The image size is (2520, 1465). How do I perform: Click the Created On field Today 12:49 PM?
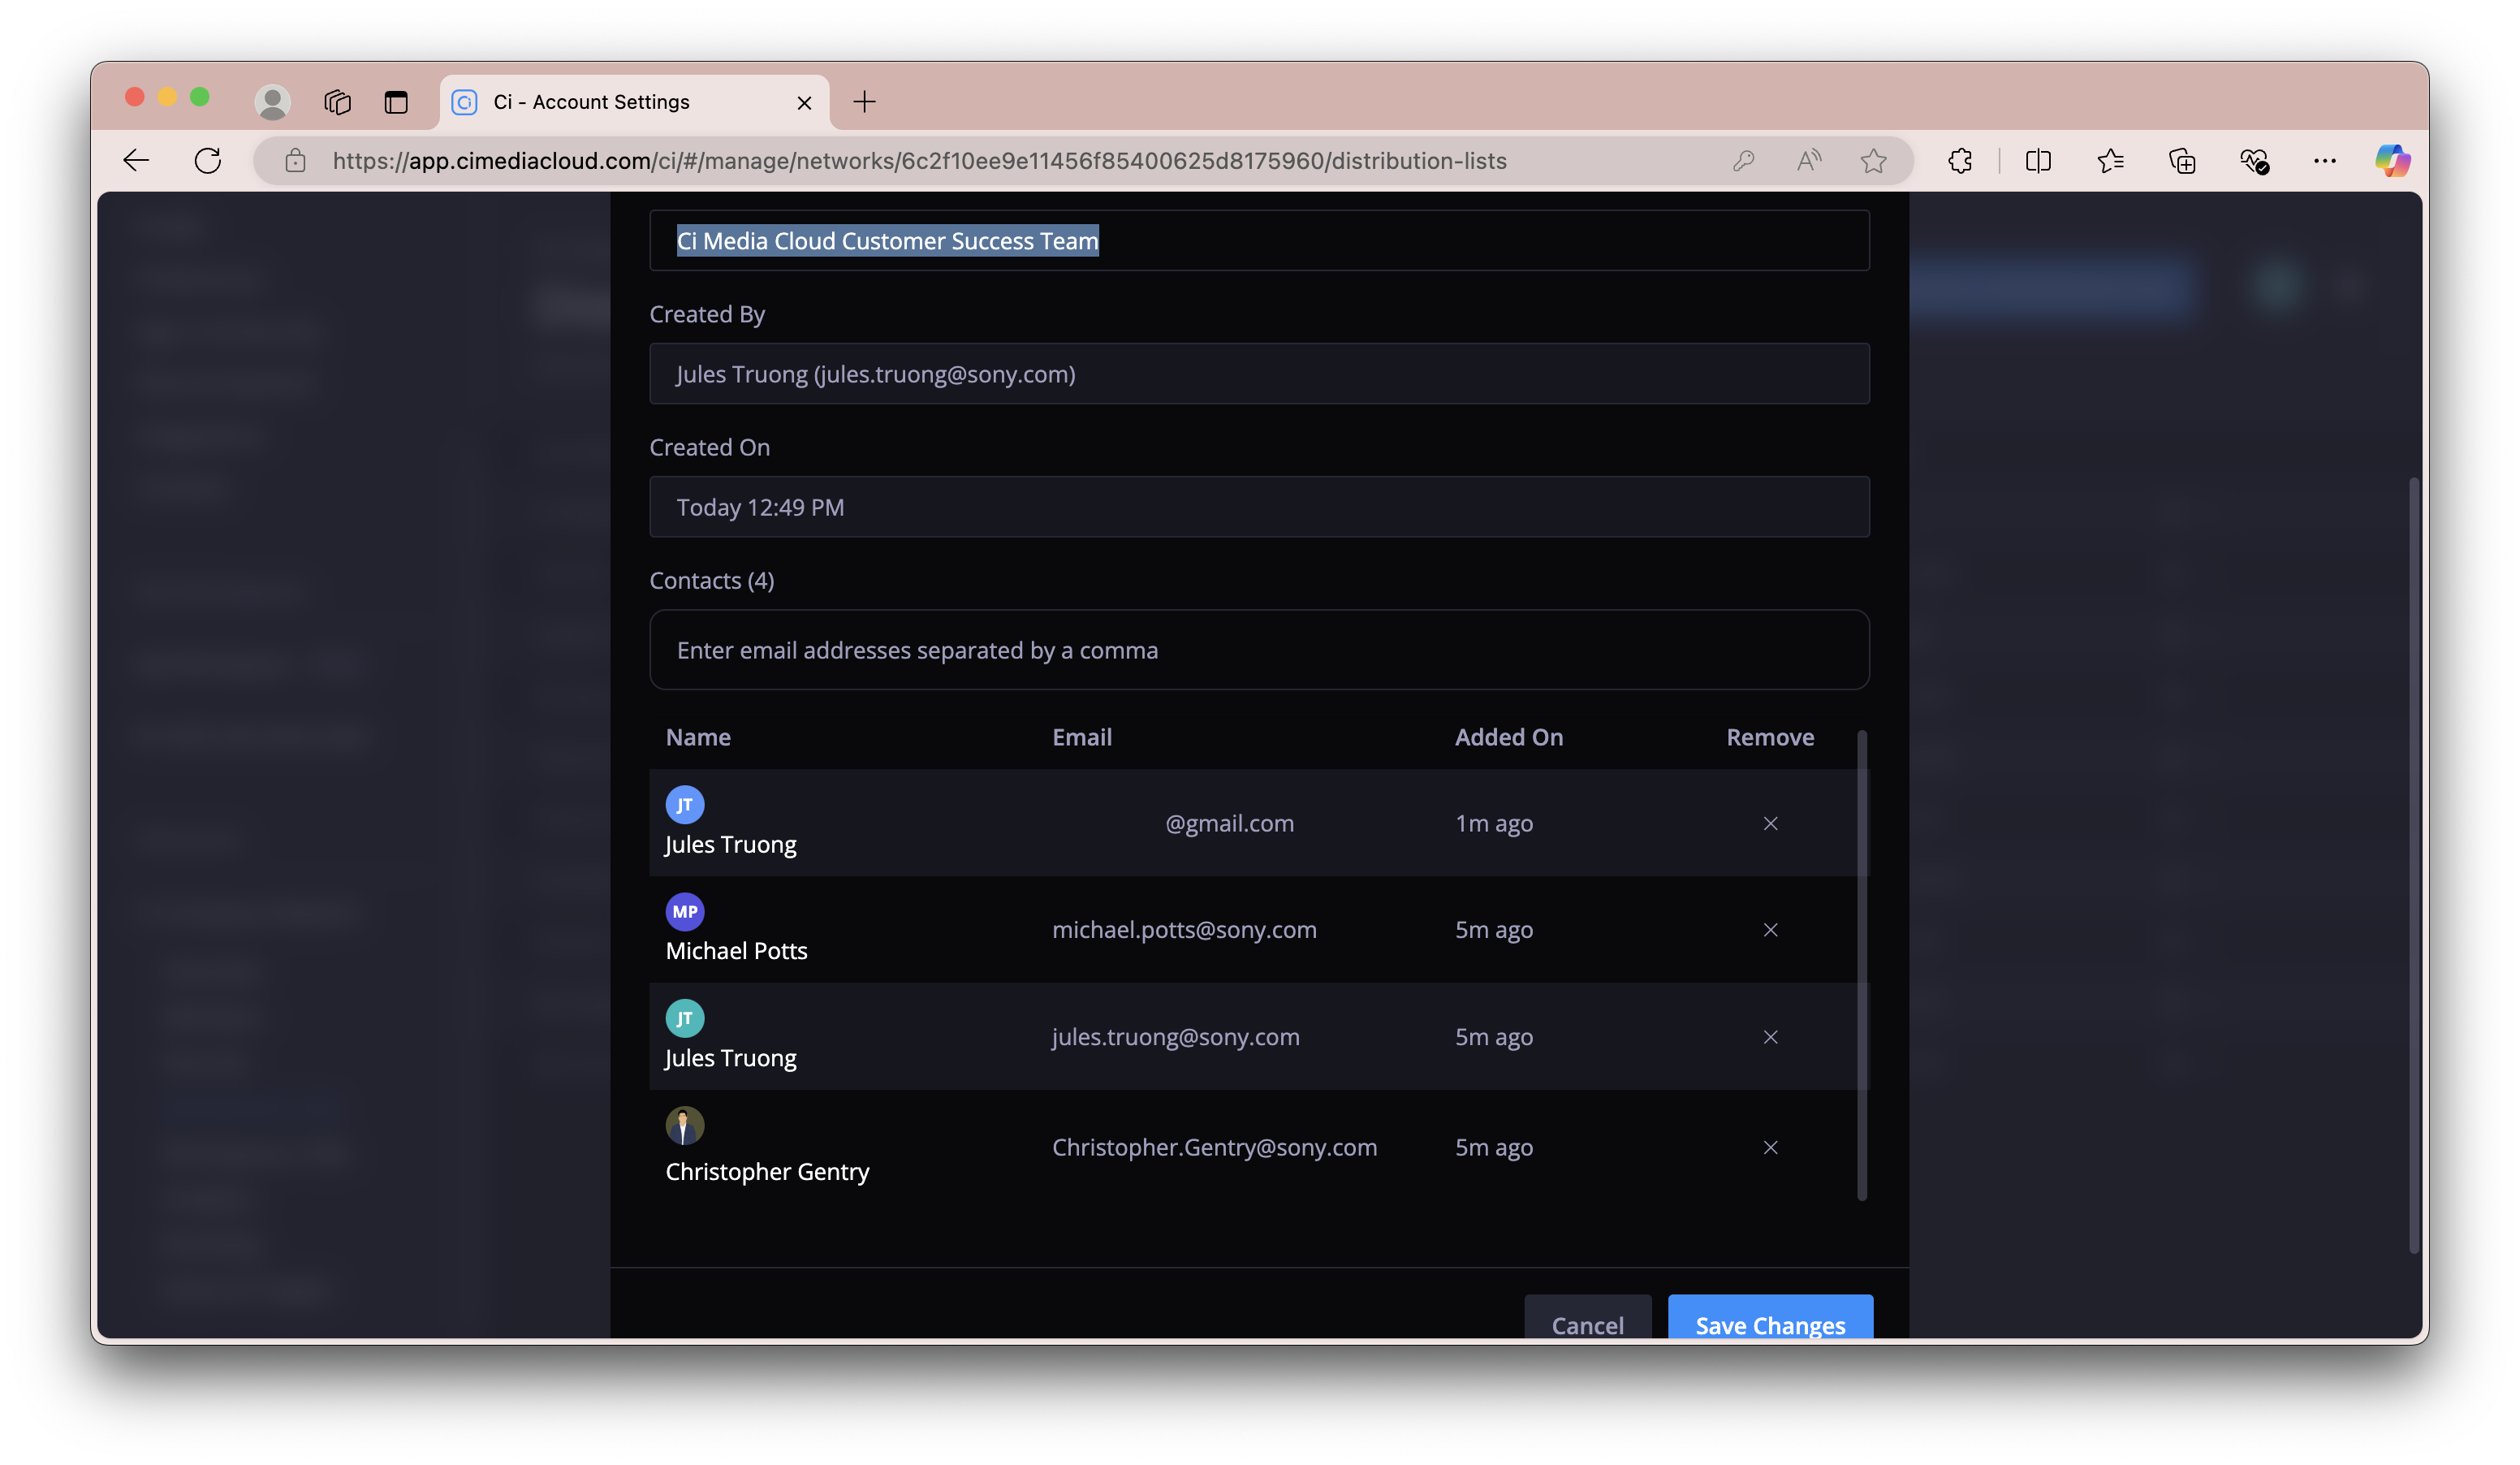1259,507
